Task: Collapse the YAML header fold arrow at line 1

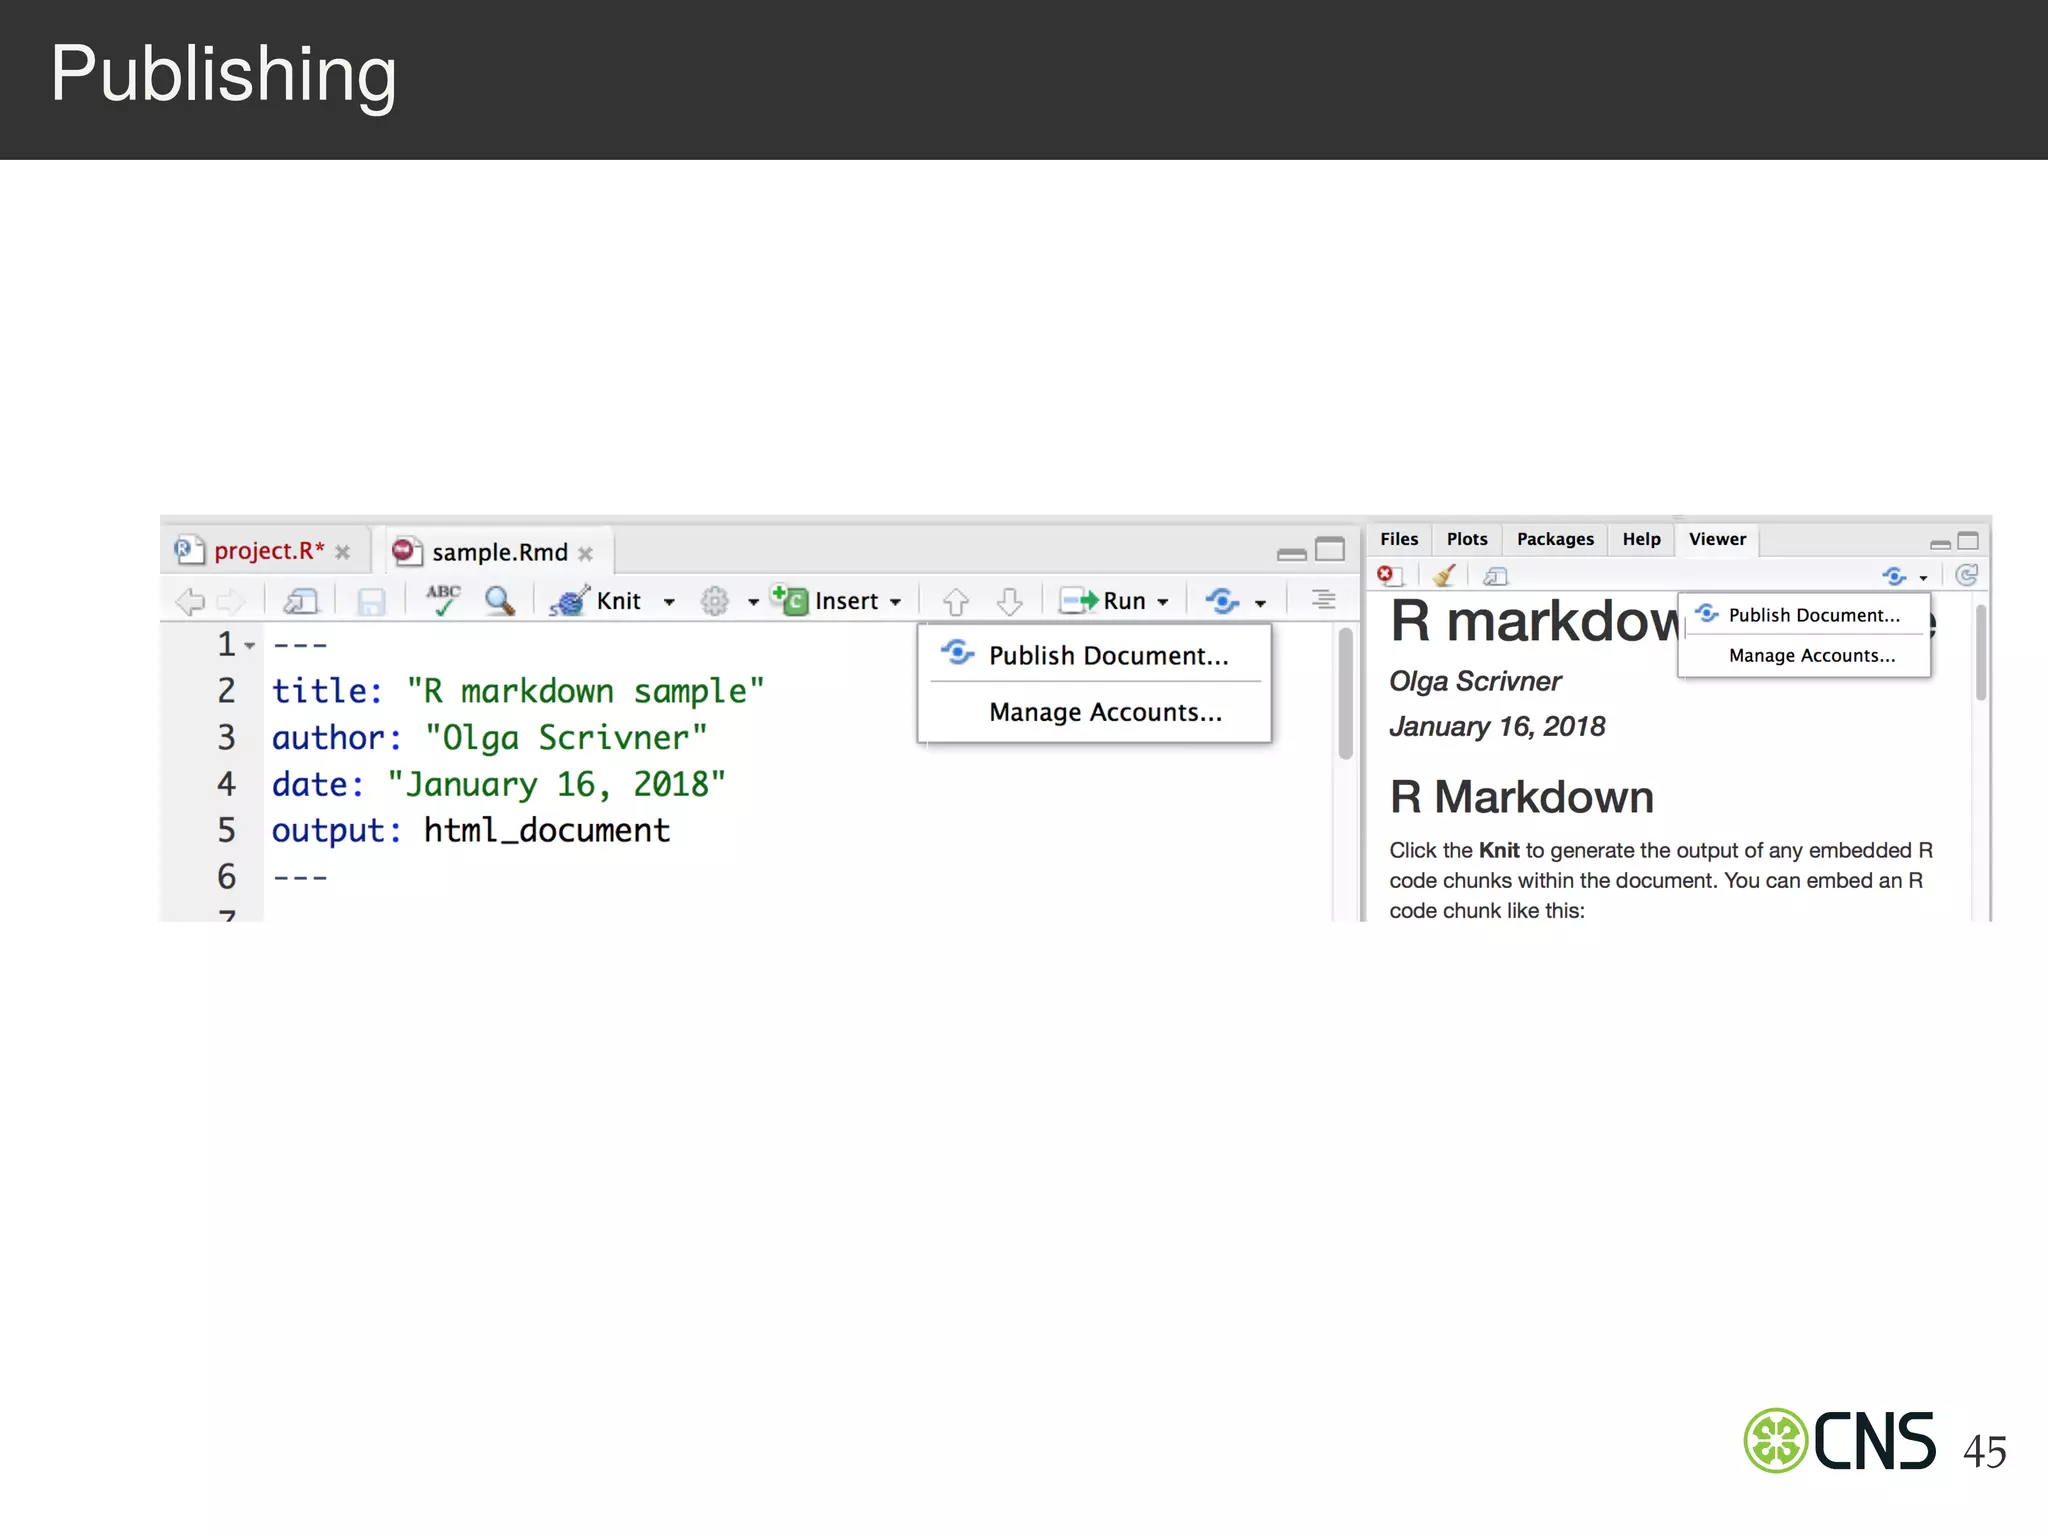Action: click(250, 646)
